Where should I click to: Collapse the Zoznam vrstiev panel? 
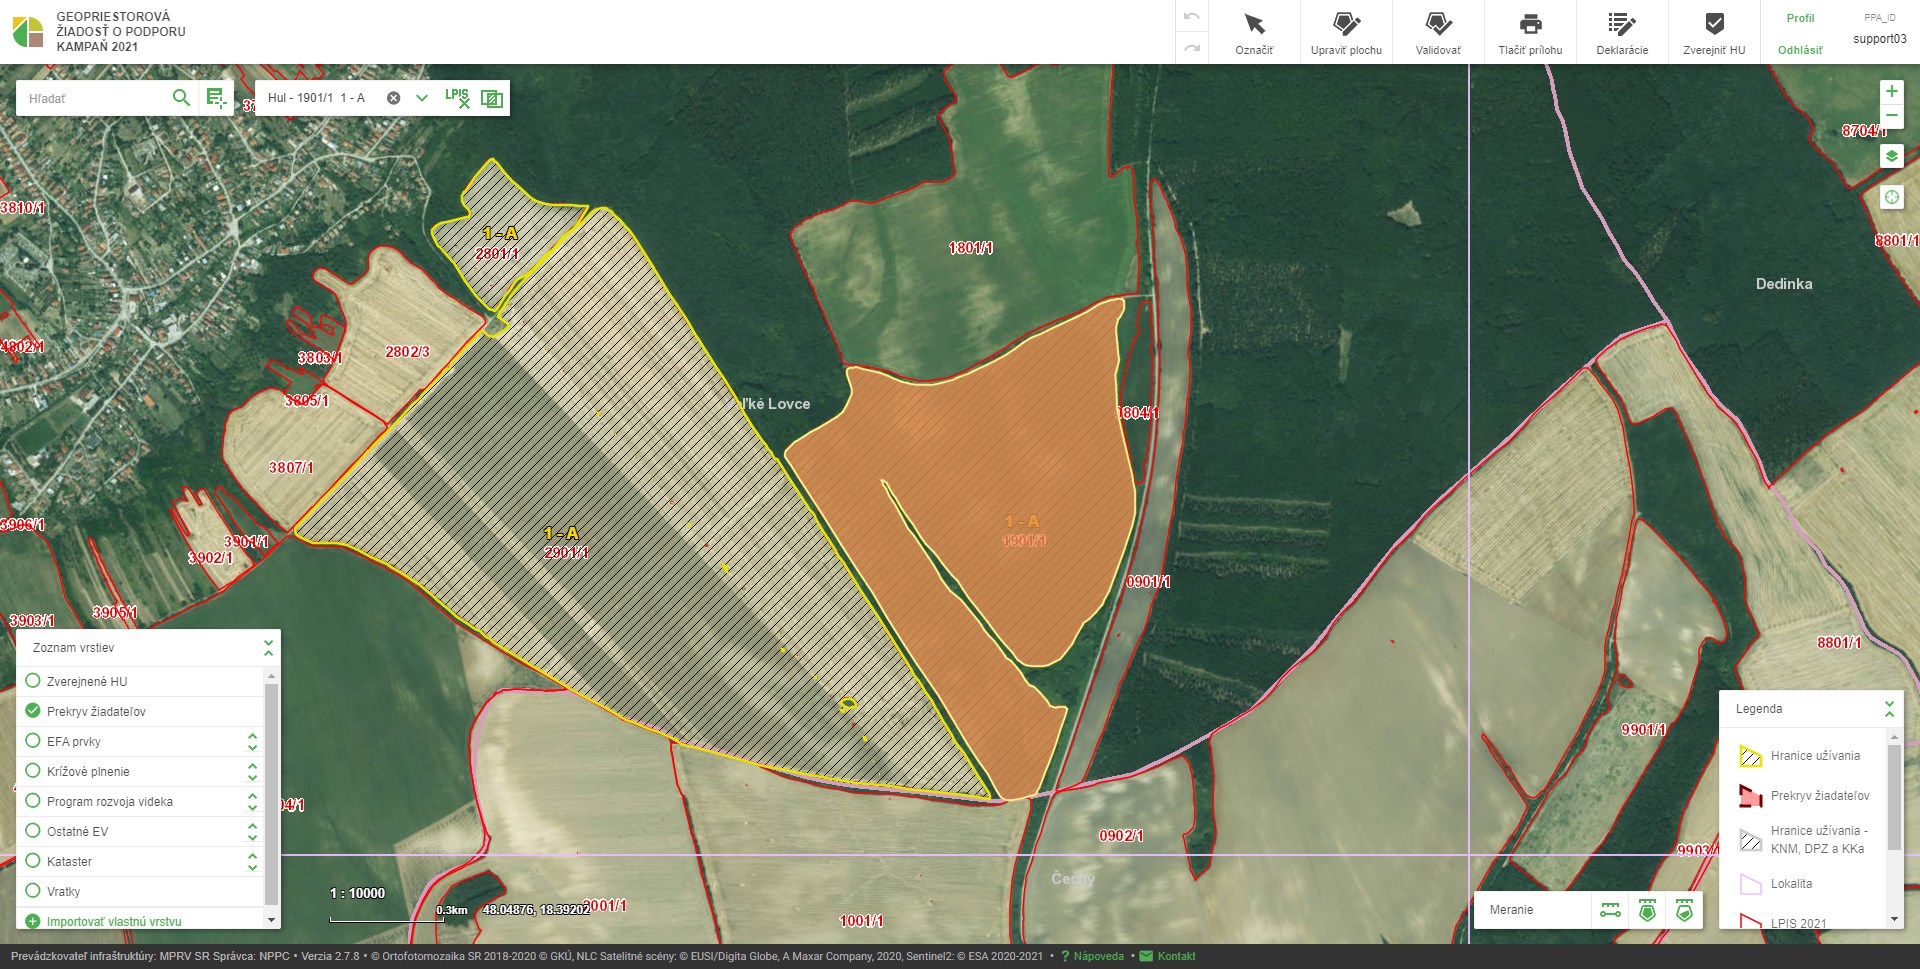point(268,648)
